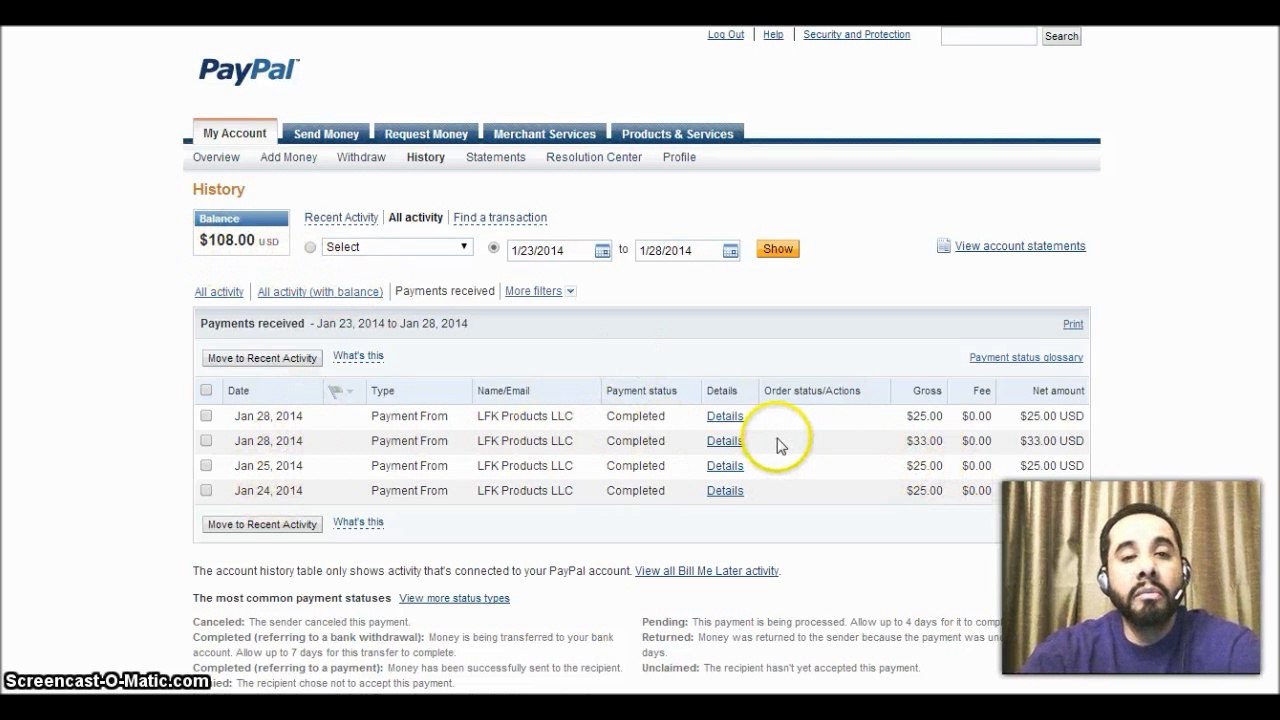Open Details for the $33.00 payment
This screenshot has height=720, width=1280.
[725, 441]
